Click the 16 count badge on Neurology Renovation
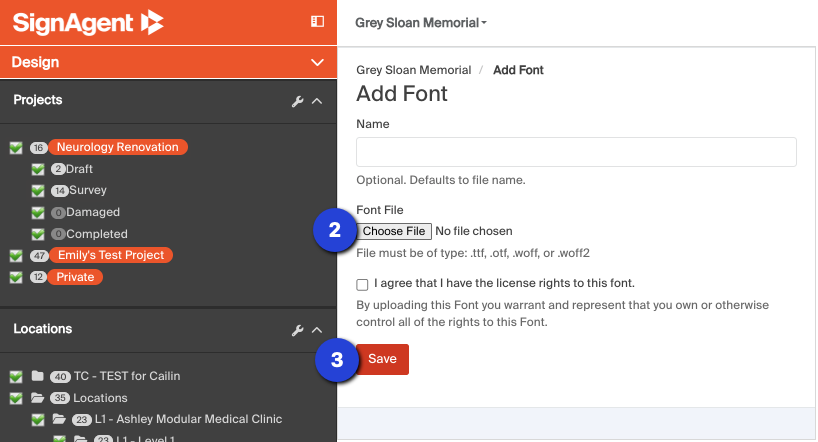The image size is (818, 442). tap(38, 148)
